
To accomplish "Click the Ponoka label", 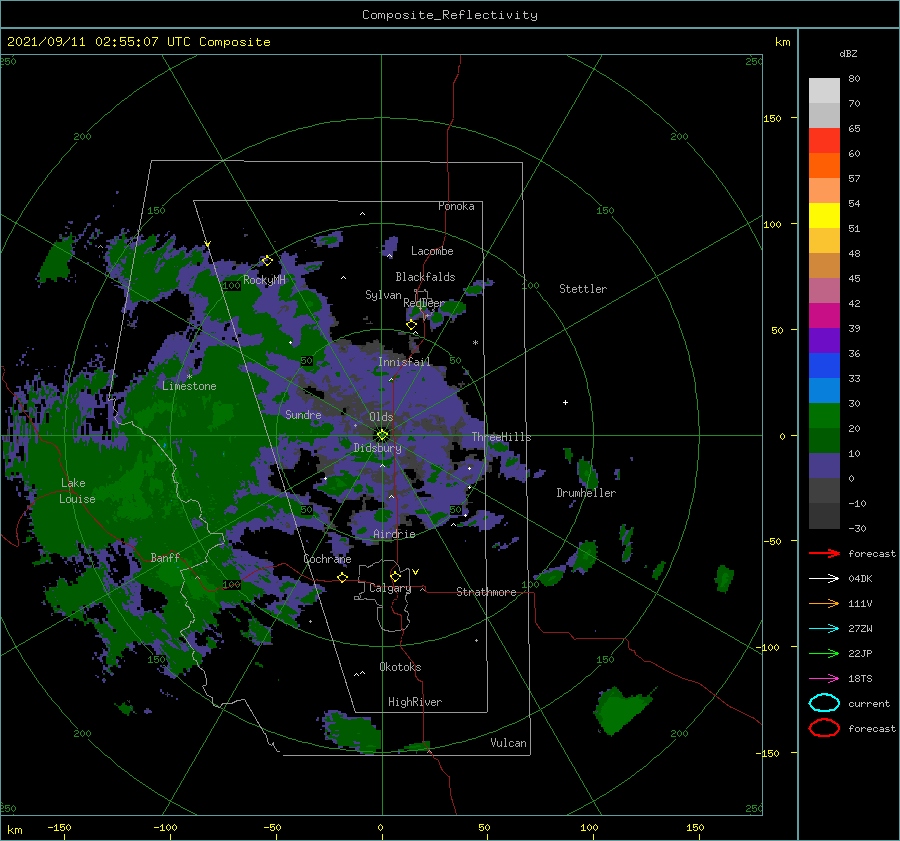I will pyautogui.click(x=456, y=206).
